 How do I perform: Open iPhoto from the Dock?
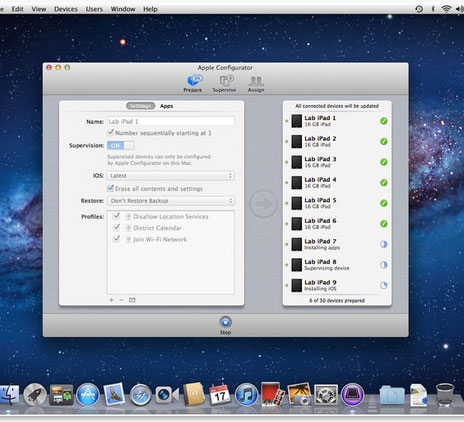[x=299, y=394]
